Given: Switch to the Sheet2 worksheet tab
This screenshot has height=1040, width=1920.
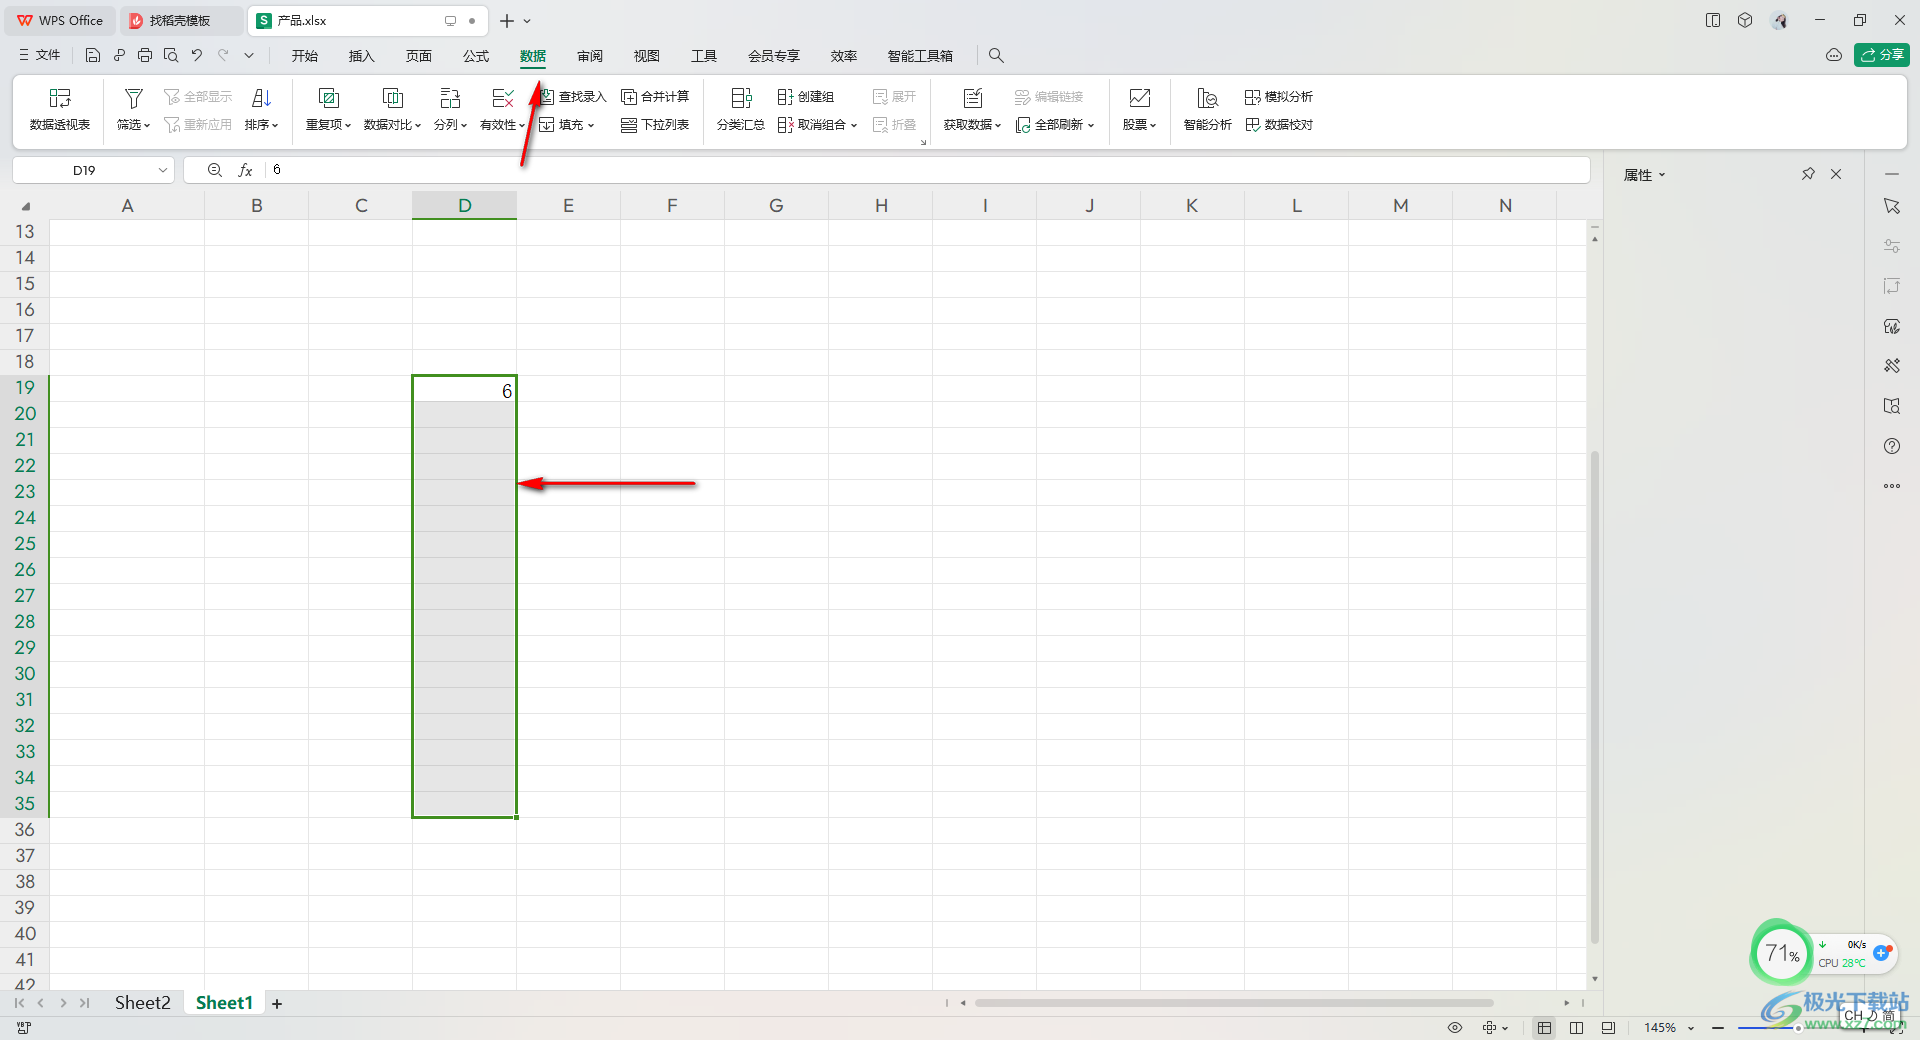Looking at the screenshot, I should 142,1003.
